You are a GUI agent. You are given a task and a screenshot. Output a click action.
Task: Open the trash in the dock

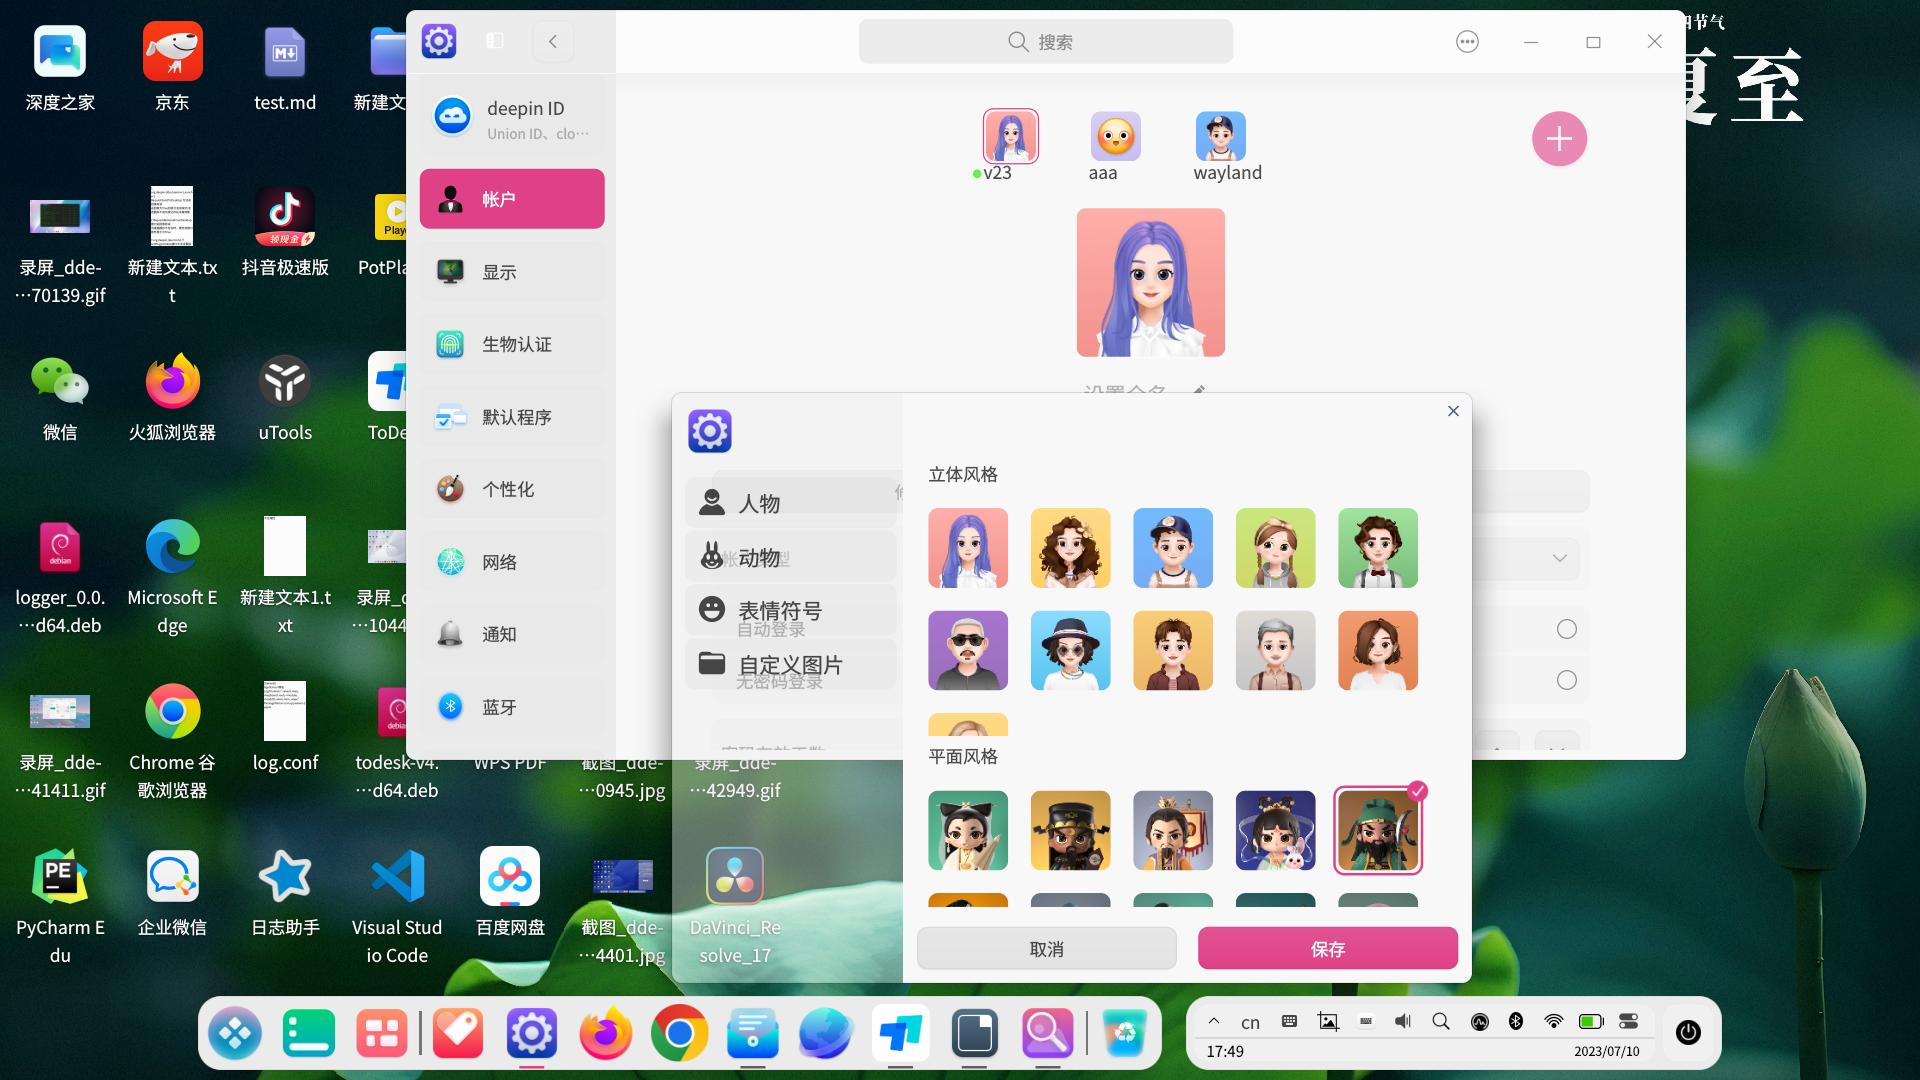pos(1125,1033)
